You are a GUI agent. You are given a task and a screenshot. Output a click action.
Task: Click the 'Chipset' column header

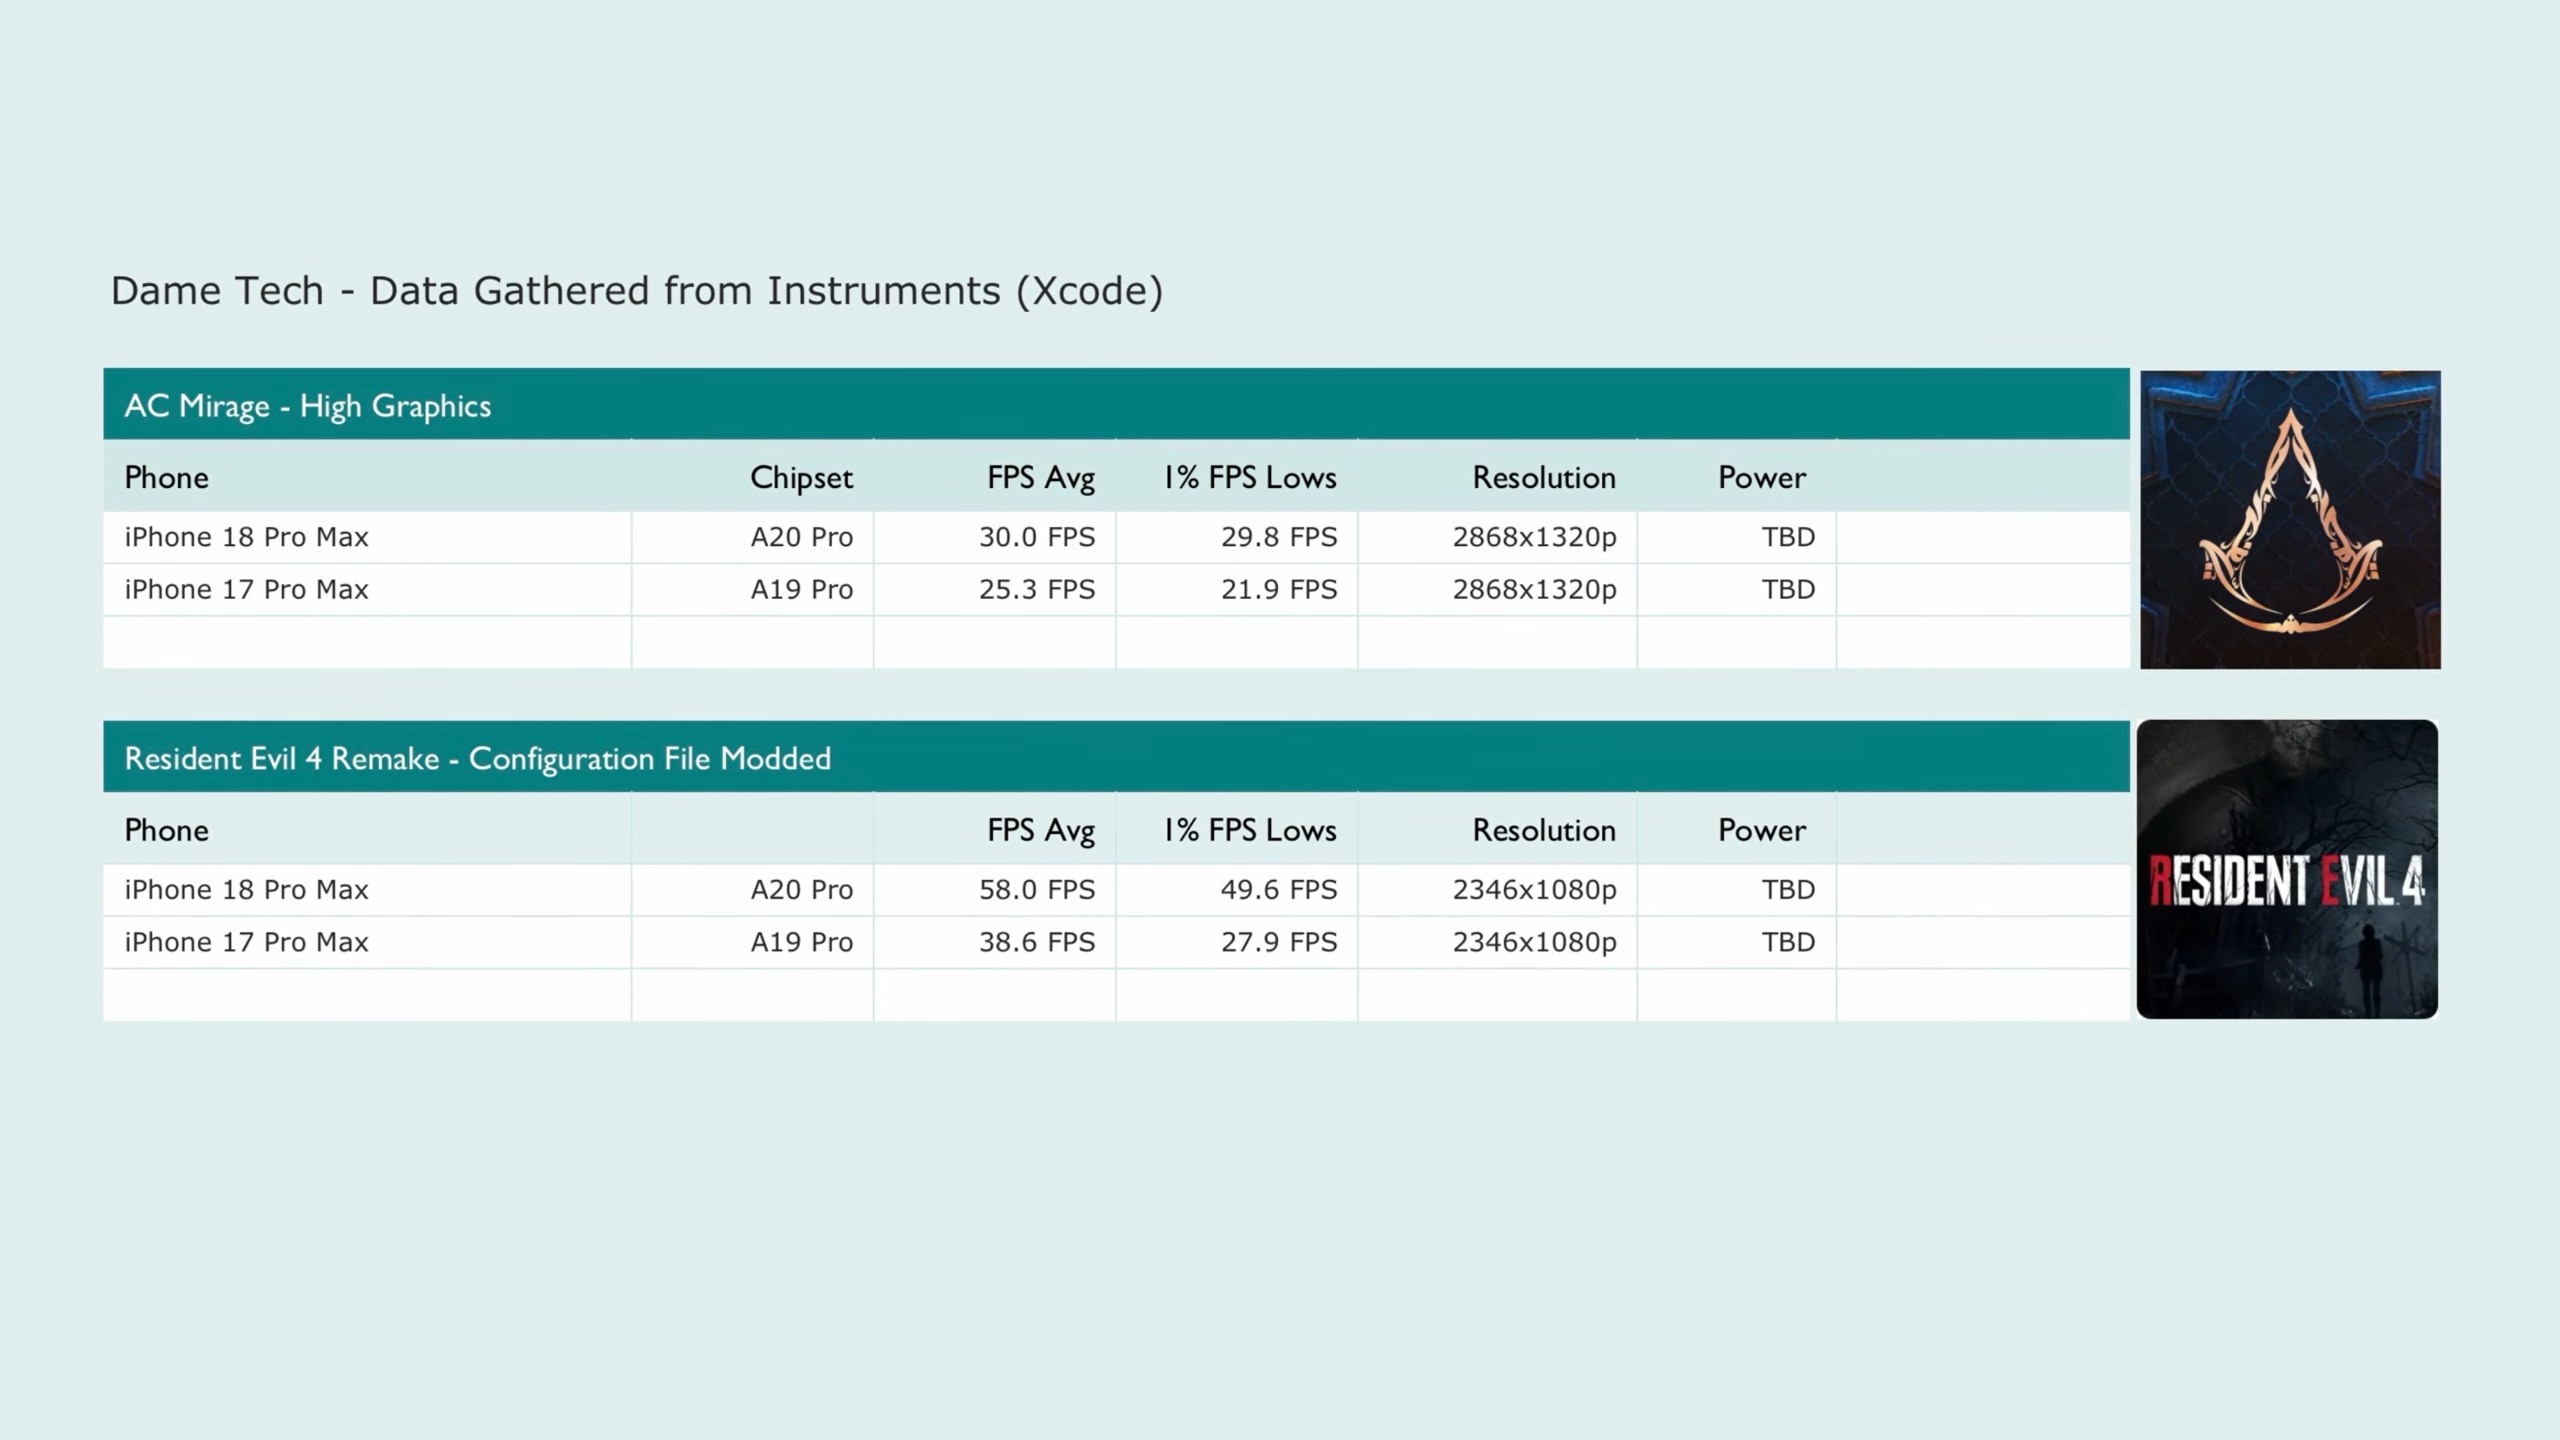(801, 478)
